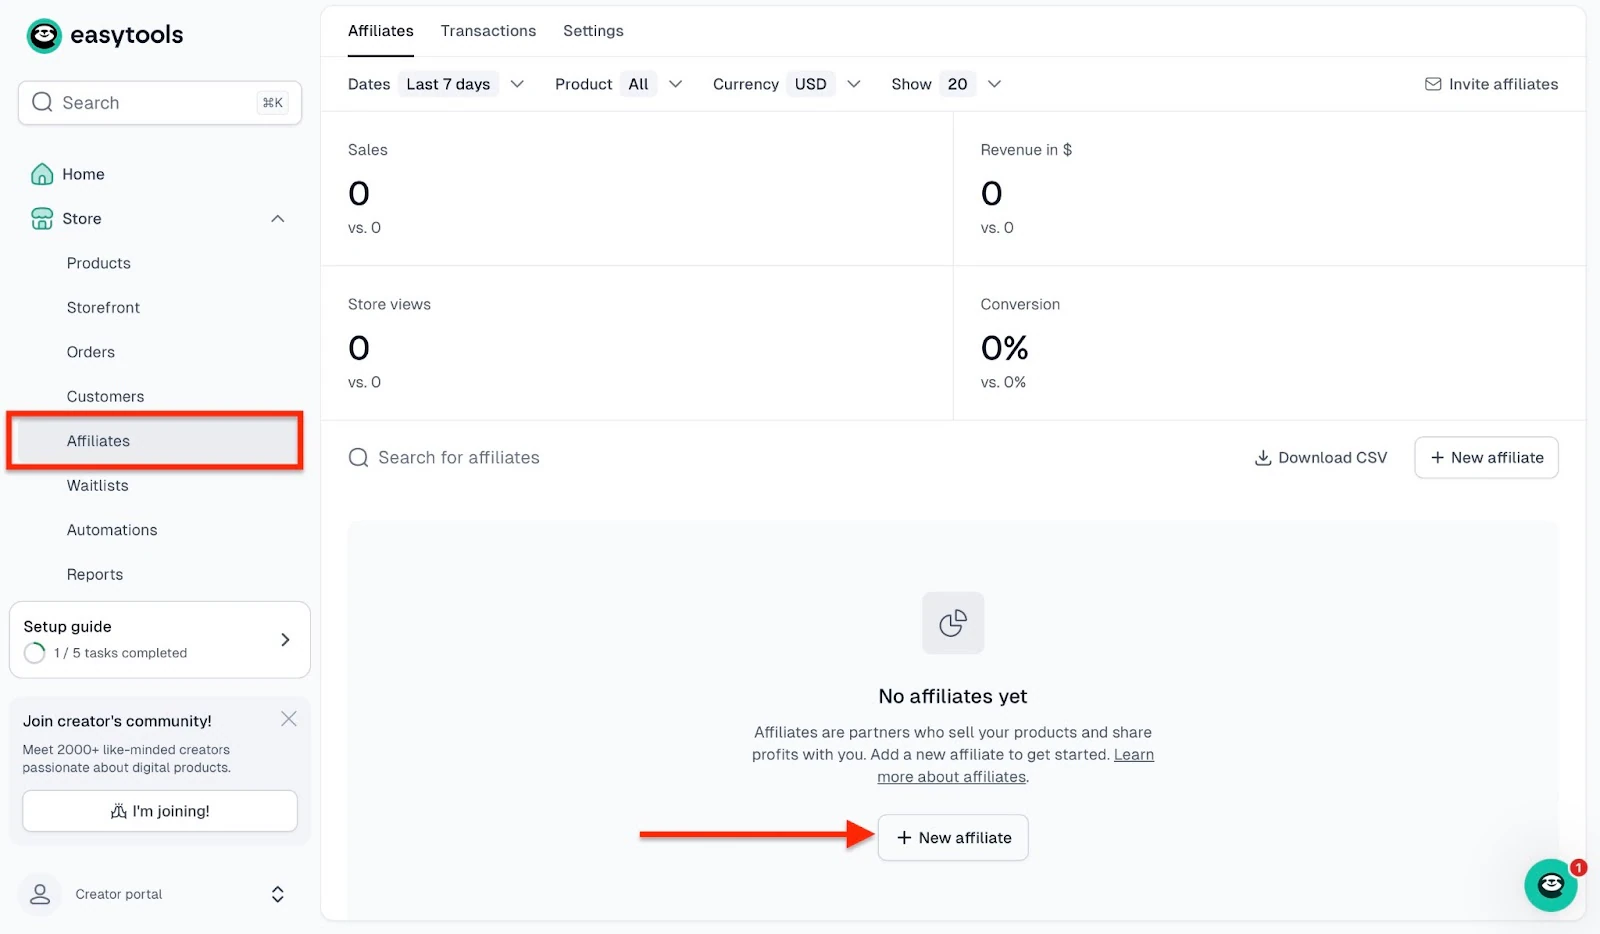Open the Currency USD dropdown
The image size is (1600, 934).
click(x=787, y=84)
